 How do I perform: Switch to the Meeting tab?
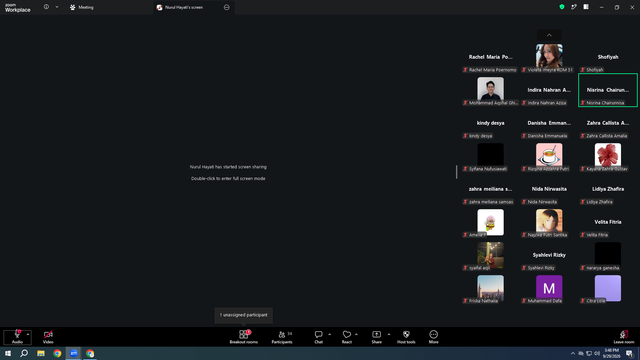click(x=82, y=7)
